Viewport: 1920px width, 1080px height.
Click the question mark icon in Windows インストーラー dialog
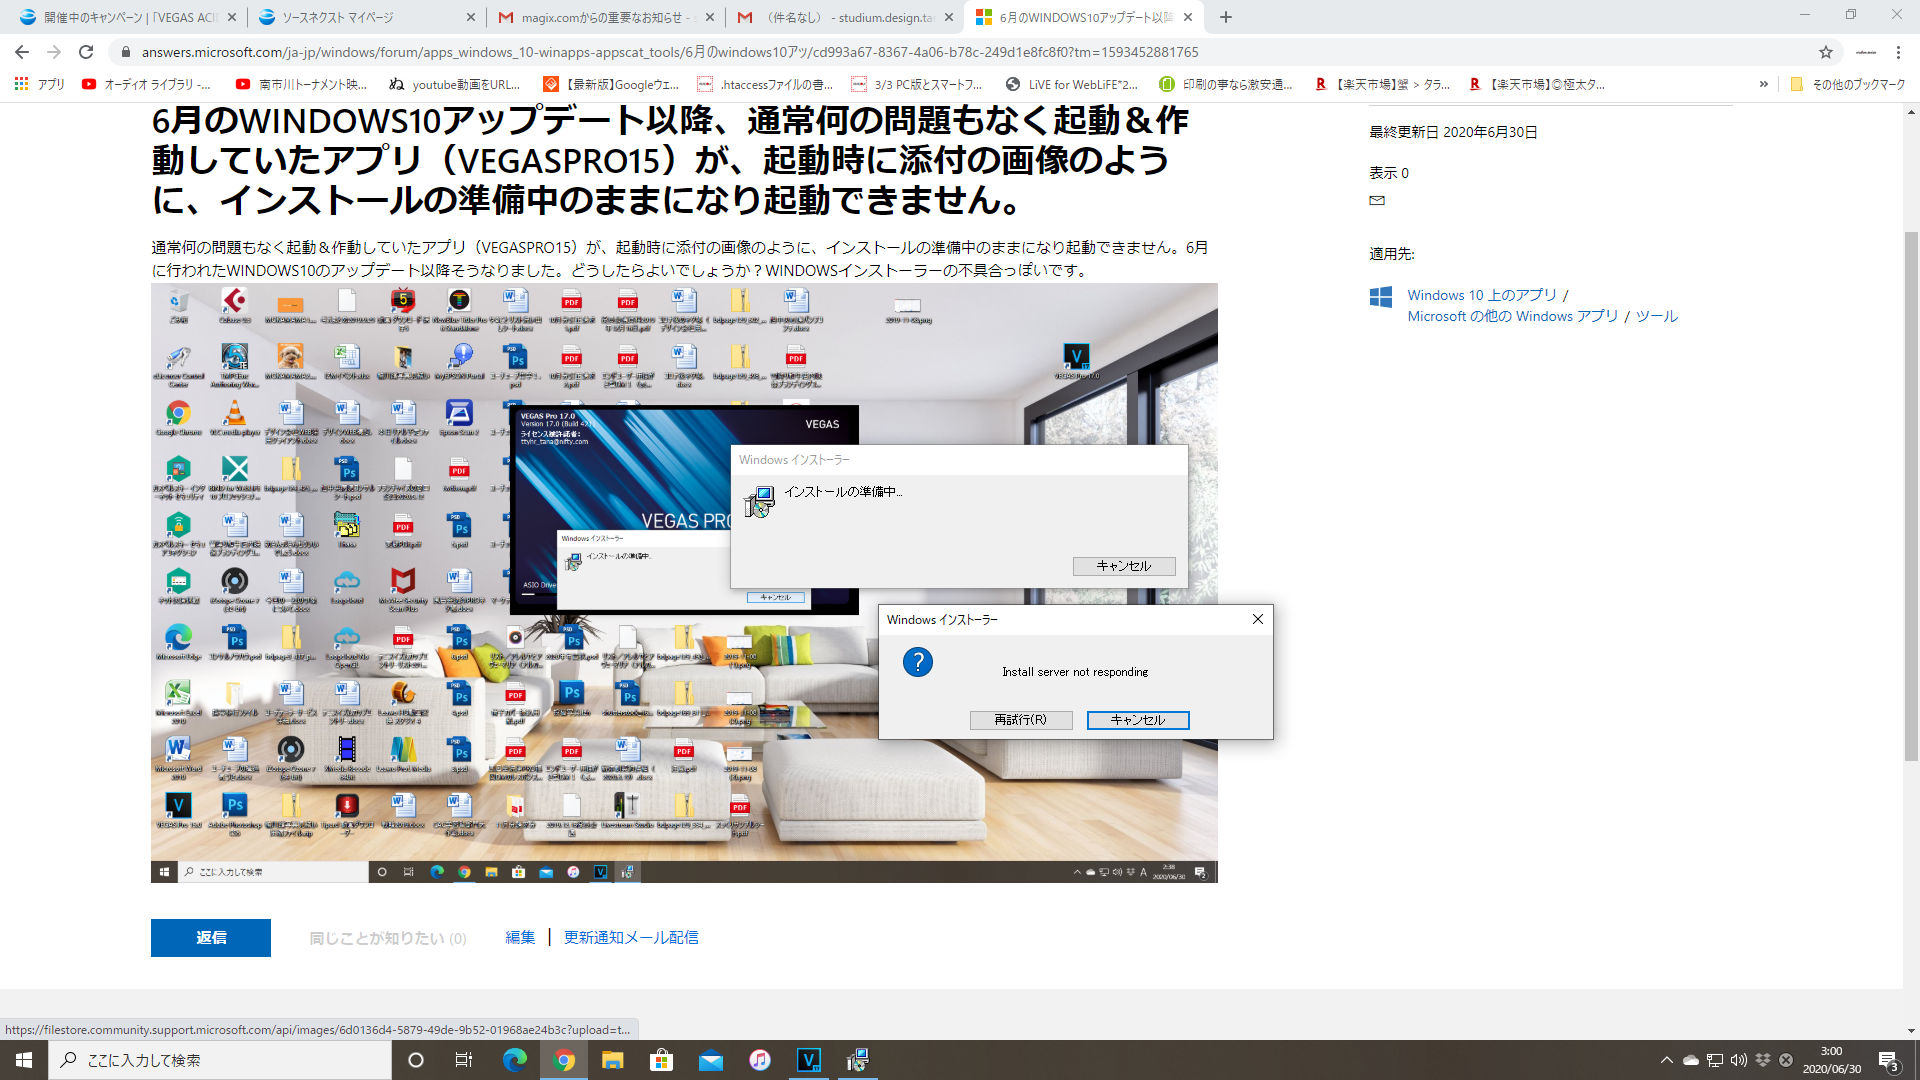(x=917, y=662)
